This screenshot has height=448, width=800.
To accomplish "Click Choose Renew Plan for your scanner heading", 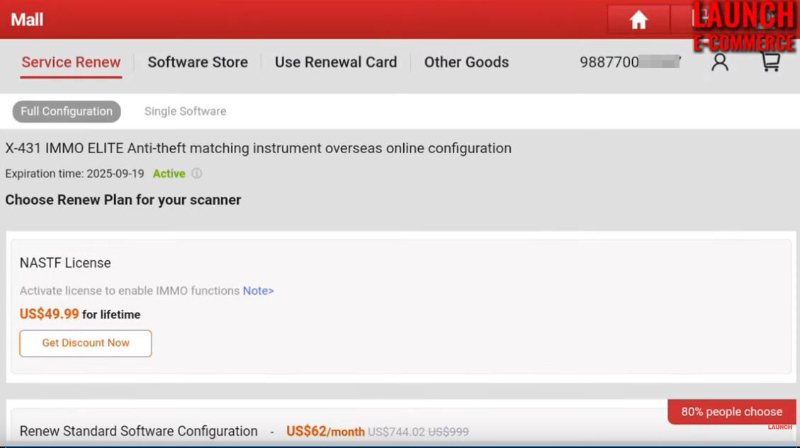I will pos(123,200).
